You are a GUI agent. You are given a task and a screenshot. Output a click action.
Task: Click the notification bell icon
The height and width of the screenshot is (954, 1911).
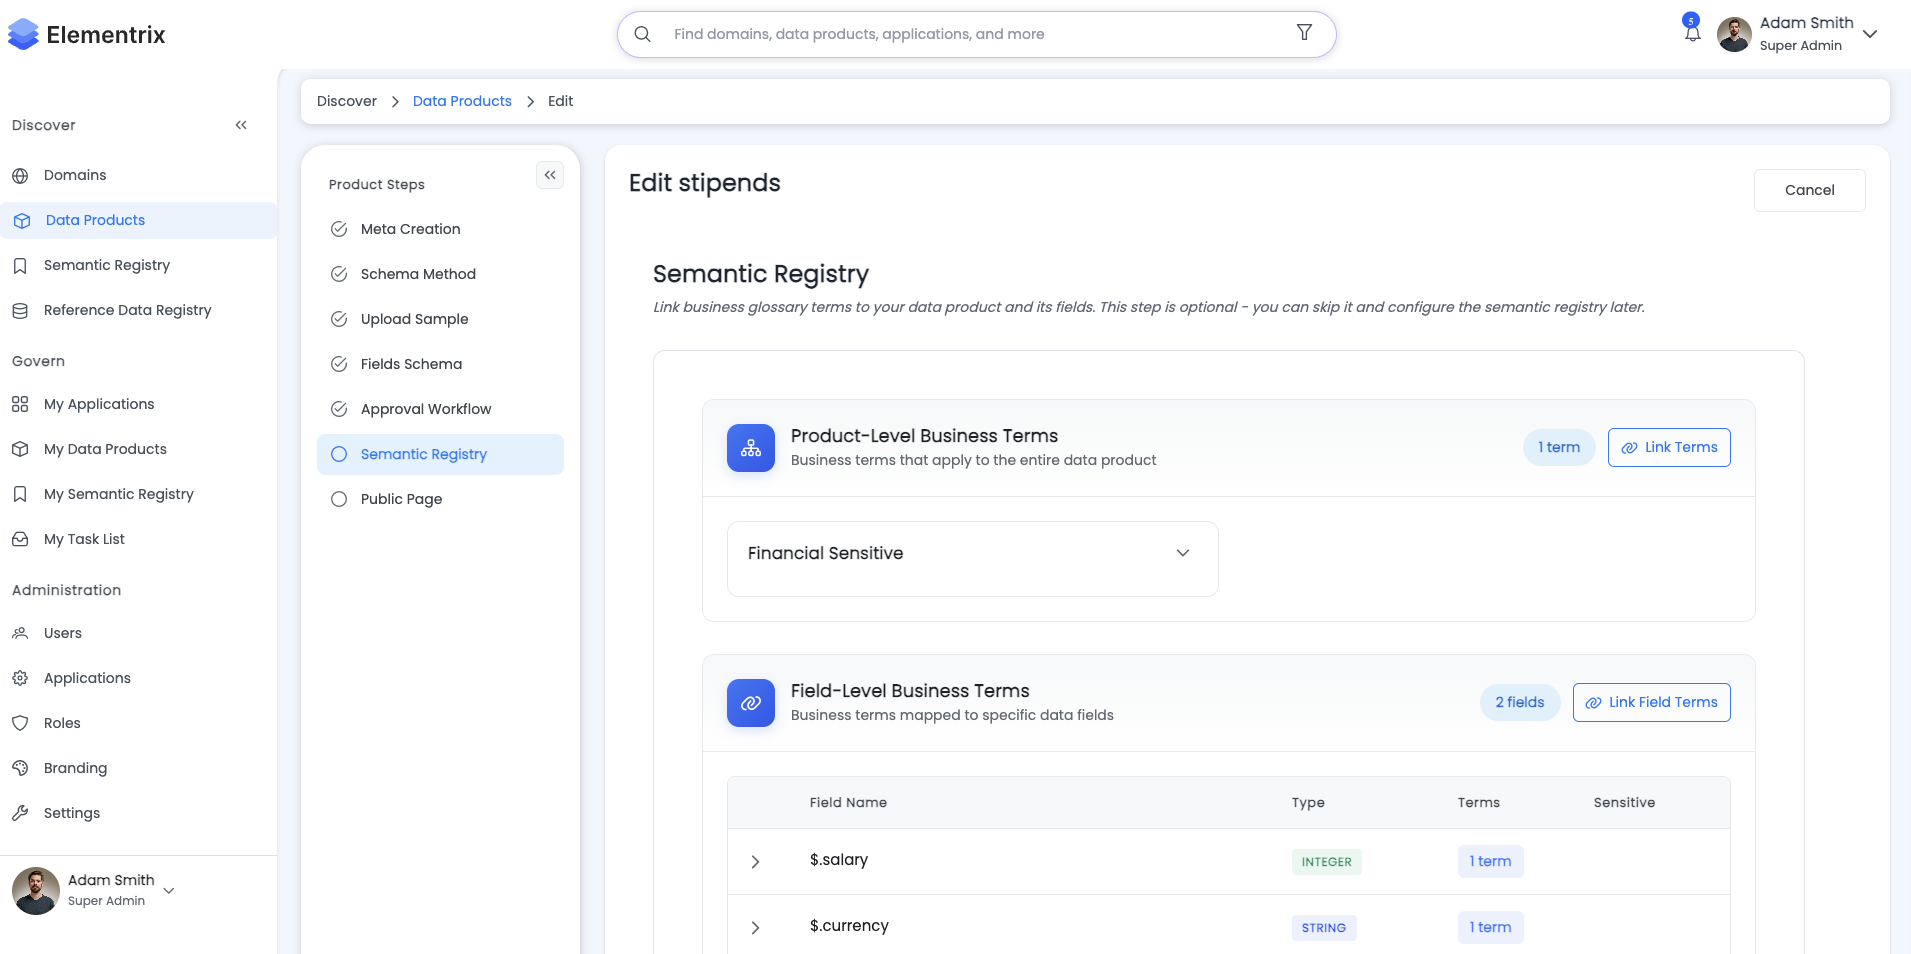(1692, 33)
